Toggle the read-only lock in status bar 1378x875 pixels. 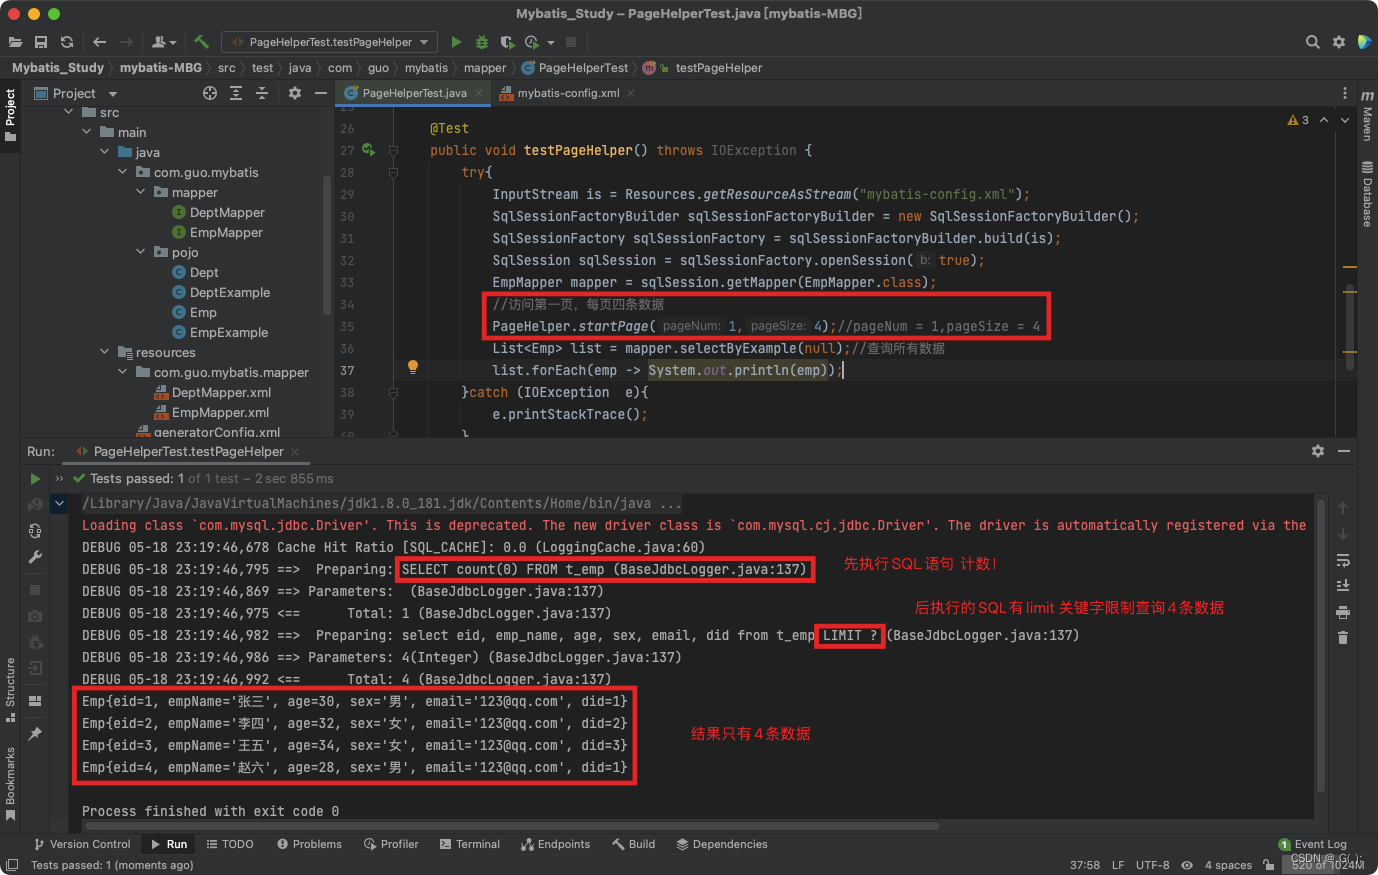point(1269,865)
